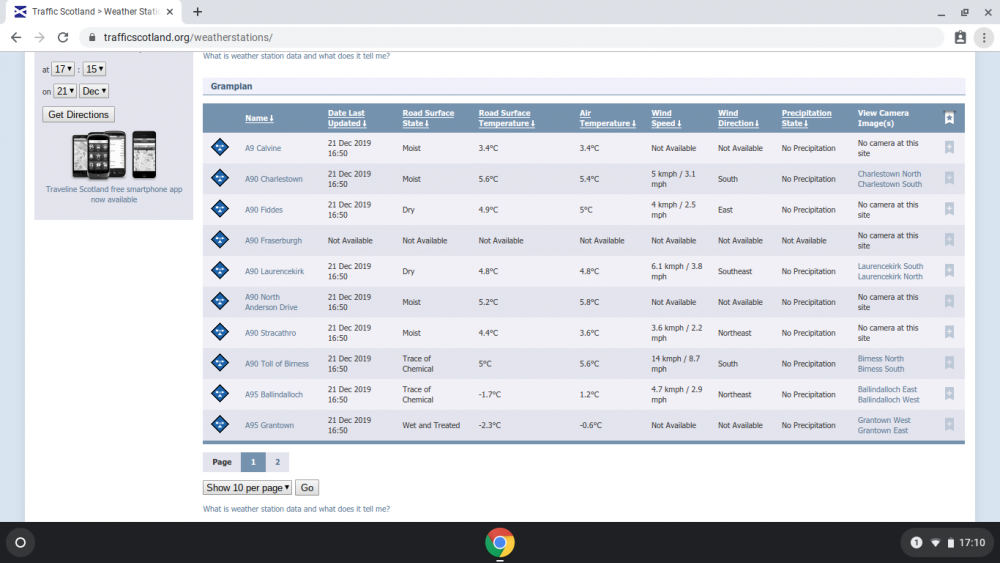Bookmark the A9 Calvine row
This screenshot has width=1000, height=563.
coord(949,147)
